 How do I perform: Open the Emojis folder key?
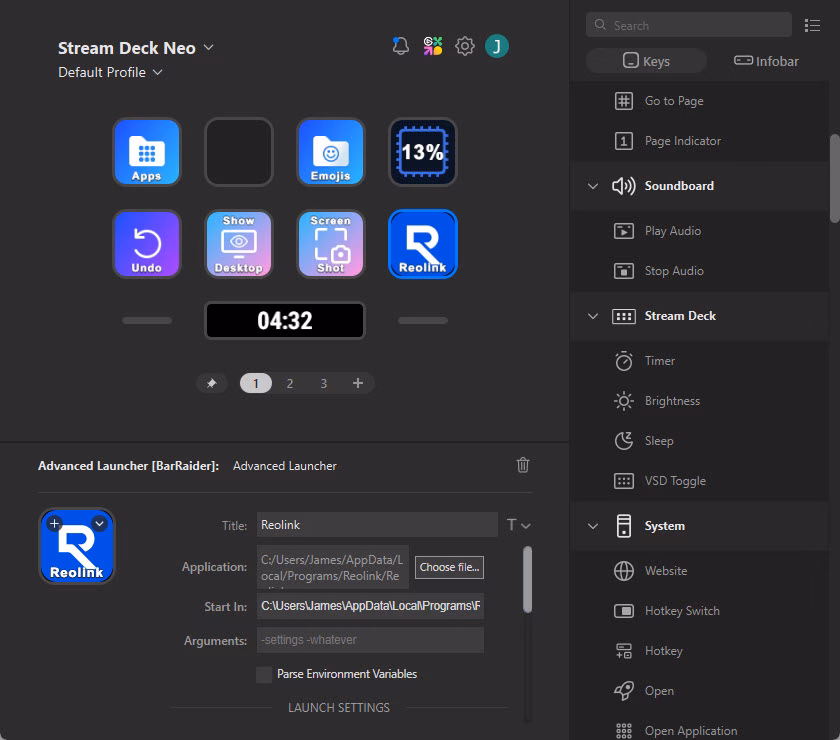[x=331, y=152]
